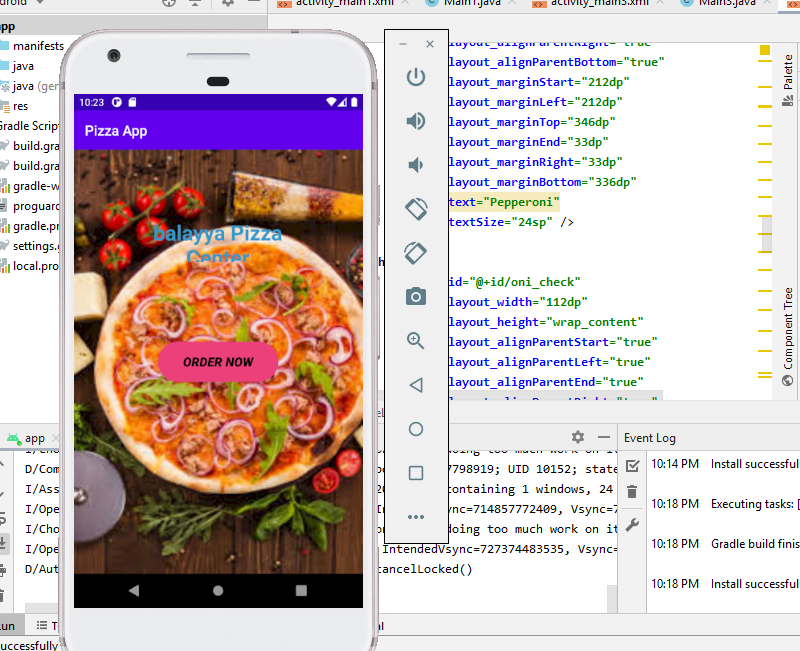
Task: Expand the java (generated) folder
Action: tap(31, 86)
